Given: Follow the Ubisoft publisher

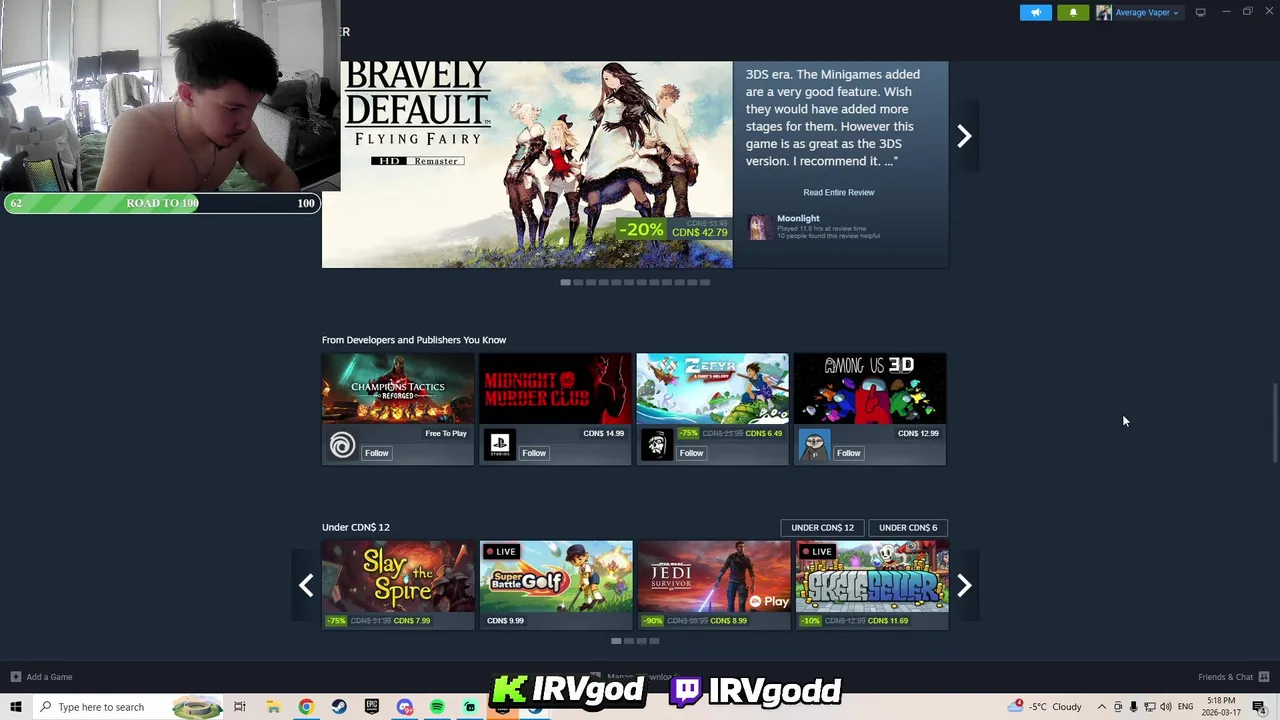Looking at the screenshot, I should click(376, 453).
